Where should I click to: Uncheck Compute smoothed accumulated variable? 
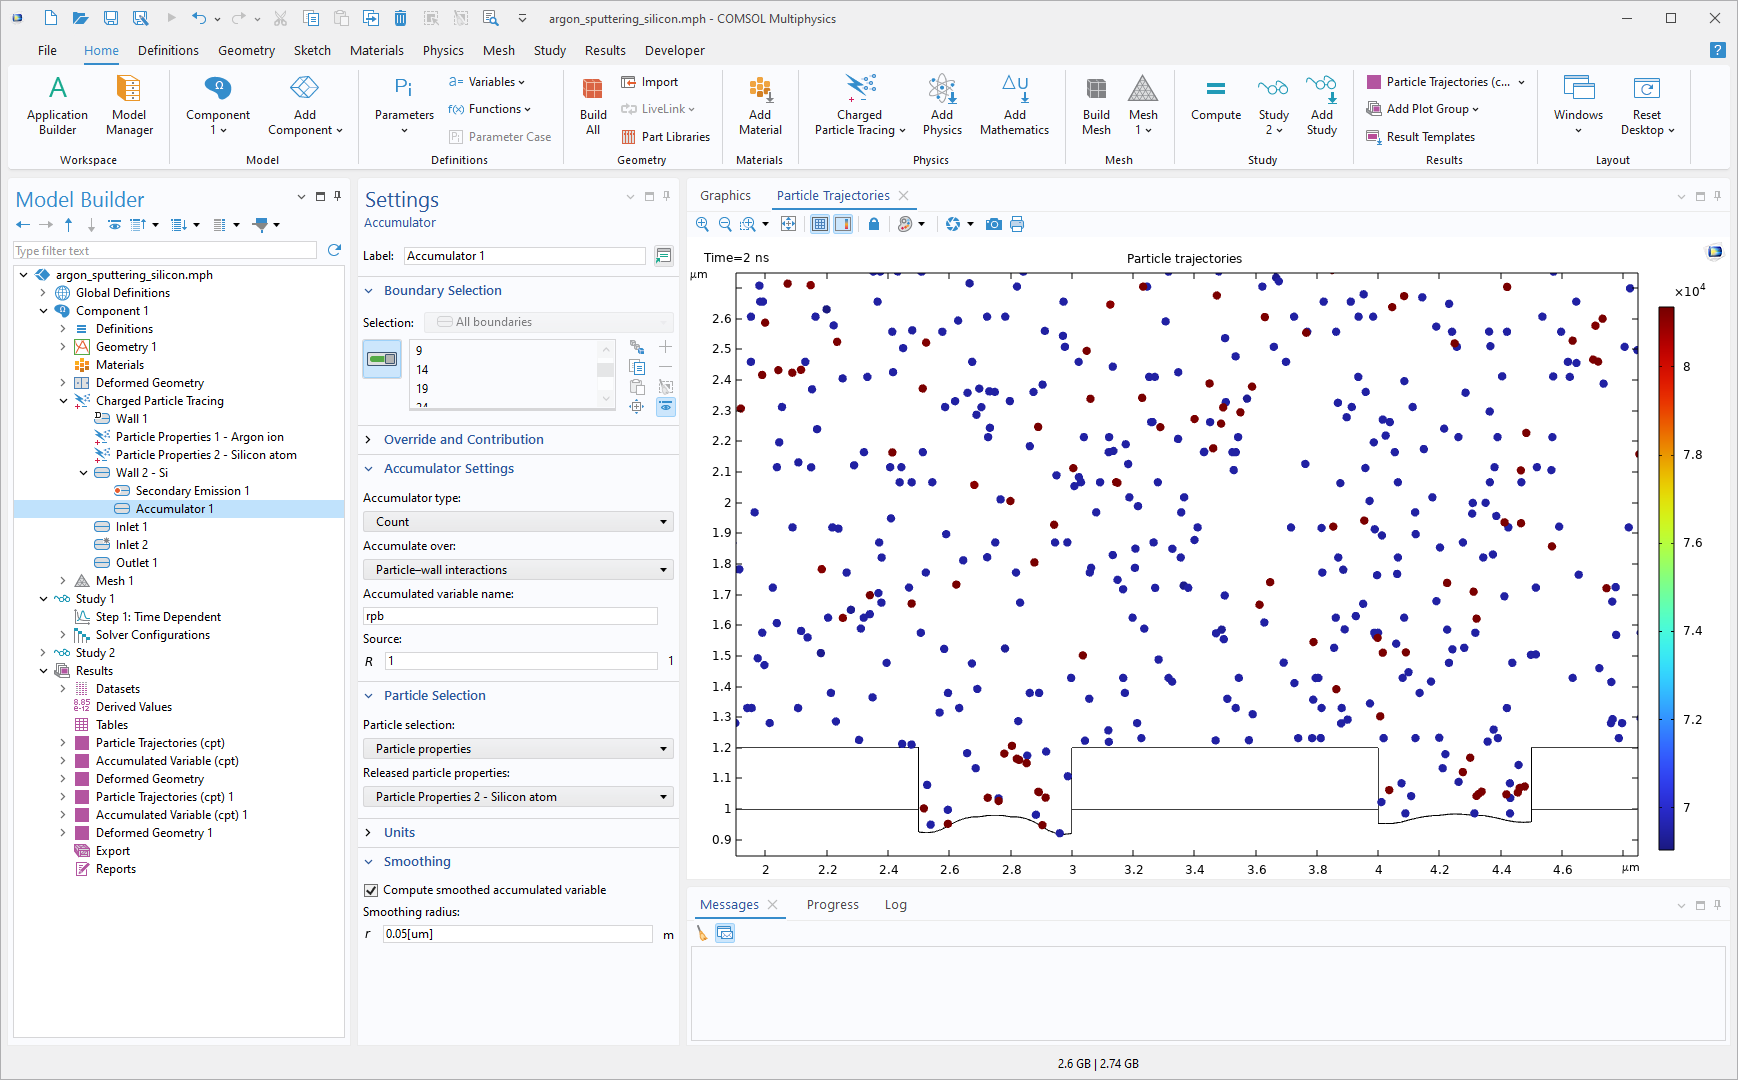pos(371,890)
